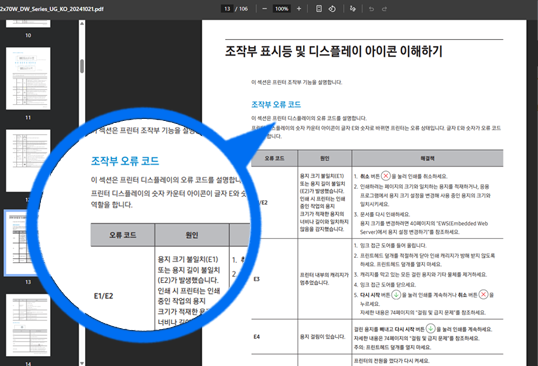Click the heading '조작부 표시등 및 디스플레이 아이콘 이해하기'
Screen dimensions: 538x366
click(x=334, y=51)
